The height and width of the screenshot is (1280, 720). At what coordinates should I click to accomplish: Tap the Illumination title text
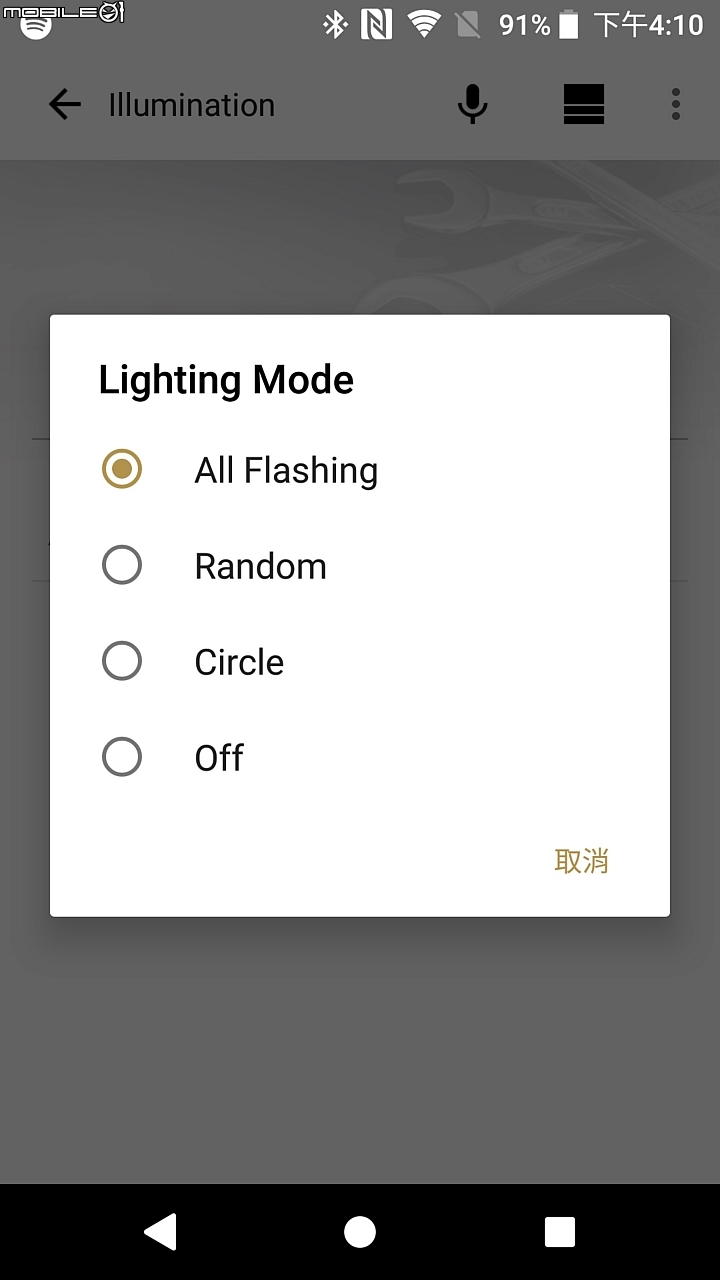pyautogui.click(x=191, y=105)
